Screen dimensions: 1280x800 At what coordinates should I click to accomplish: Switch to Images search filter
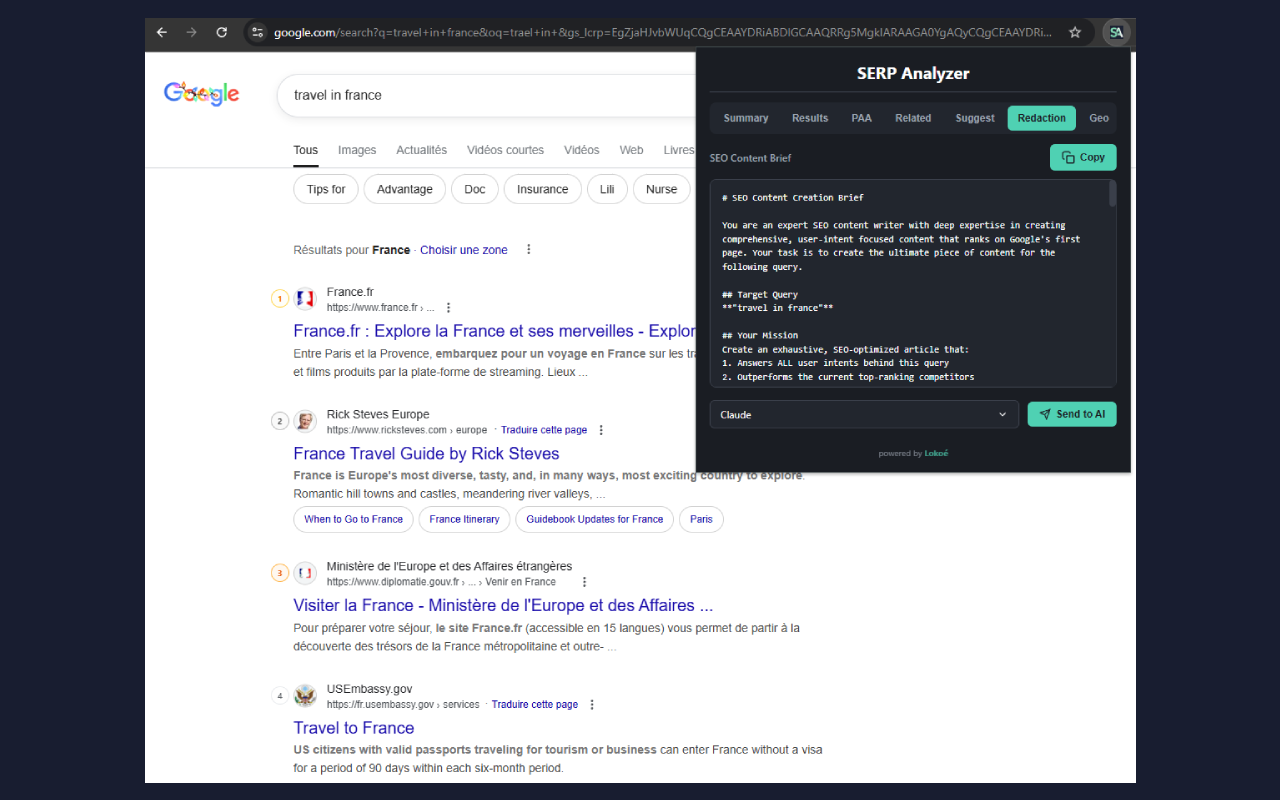[357, 150]
